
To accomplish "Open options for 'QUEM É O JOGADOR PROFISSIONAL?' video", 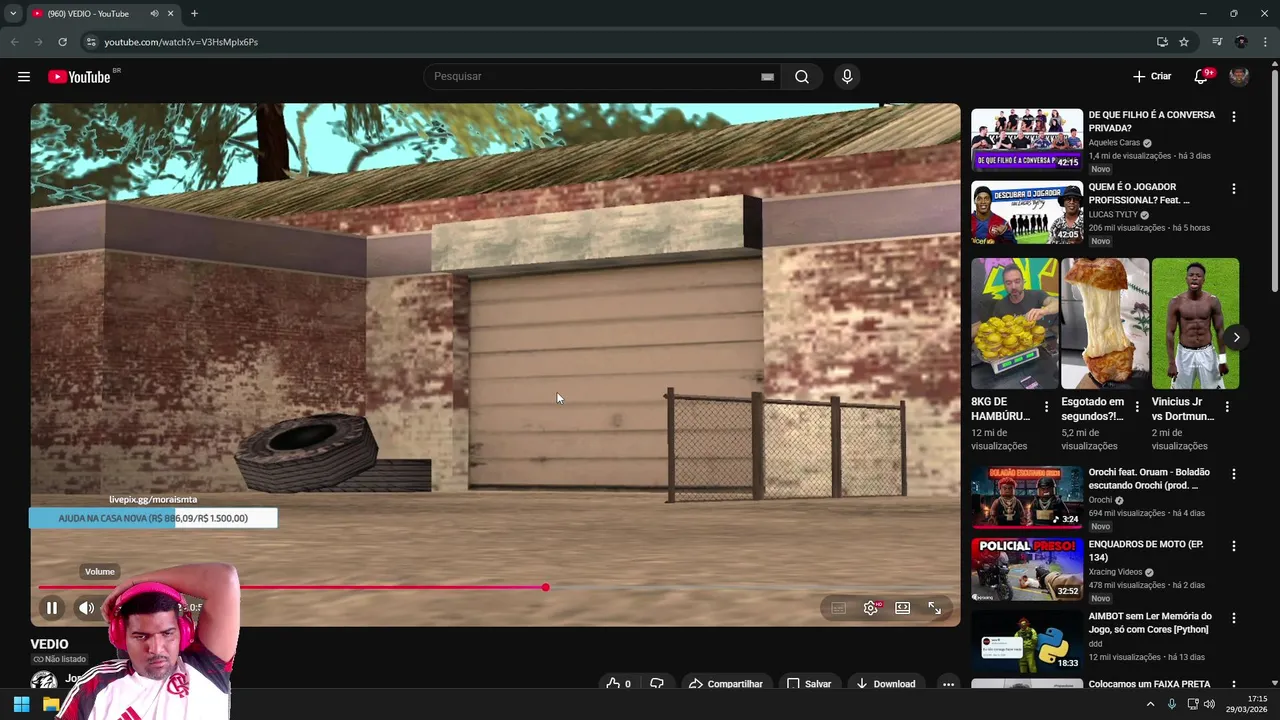I will coord(1233,189).
